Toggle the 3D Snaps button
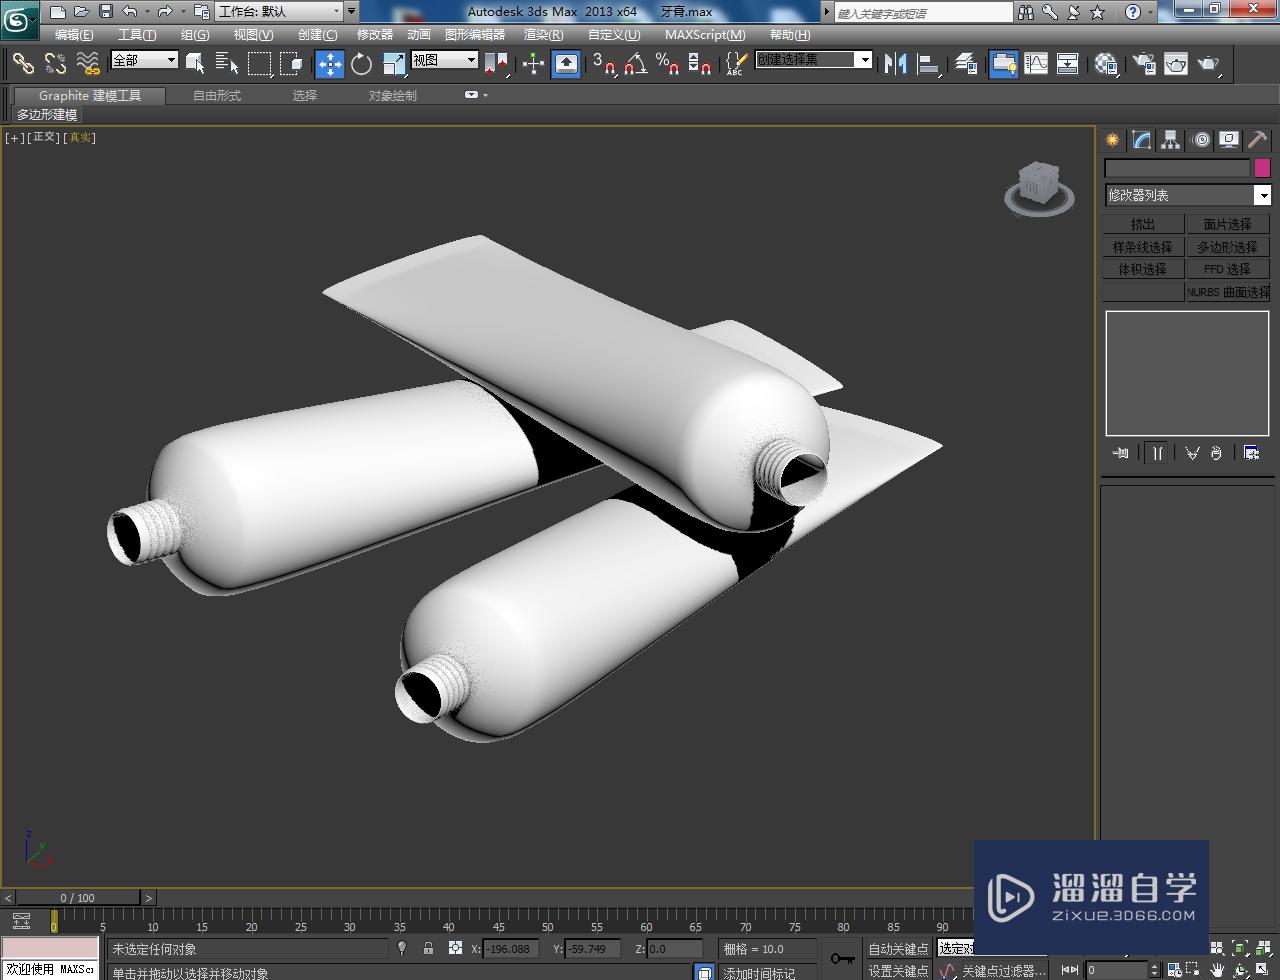 pos(603,64)
